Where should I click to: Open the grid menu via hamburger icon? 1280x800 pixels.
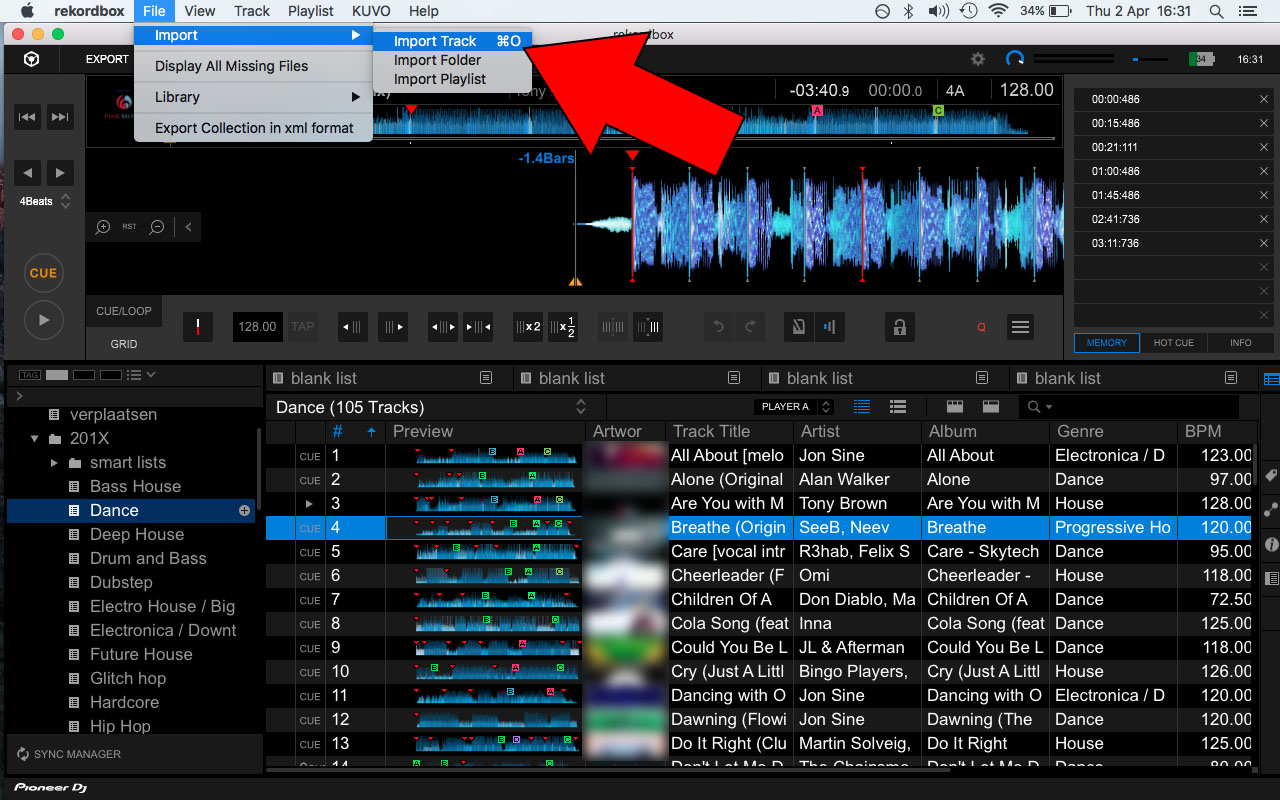[1020, 326]
